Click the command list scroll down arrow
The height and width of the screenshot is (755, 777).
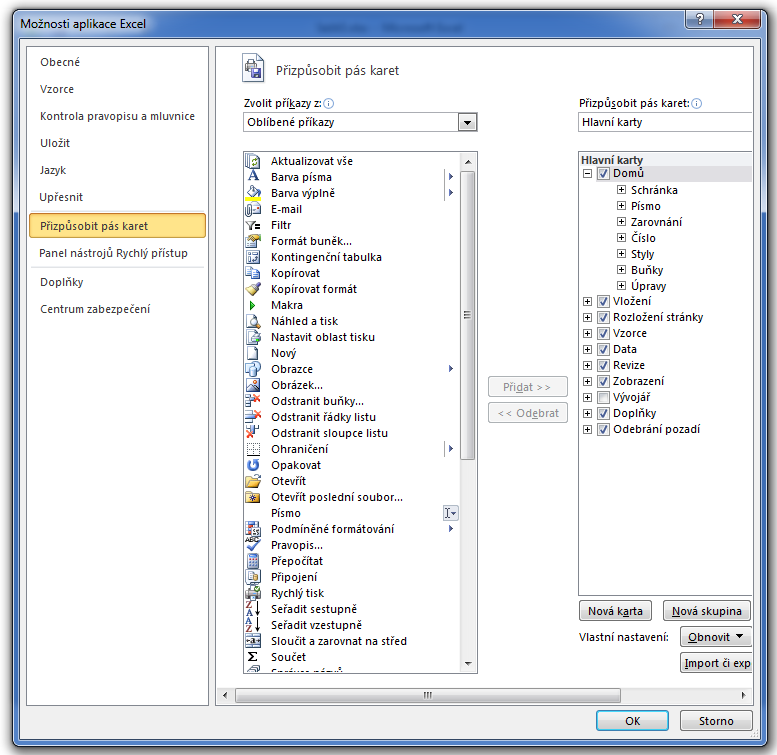point(468,664)
